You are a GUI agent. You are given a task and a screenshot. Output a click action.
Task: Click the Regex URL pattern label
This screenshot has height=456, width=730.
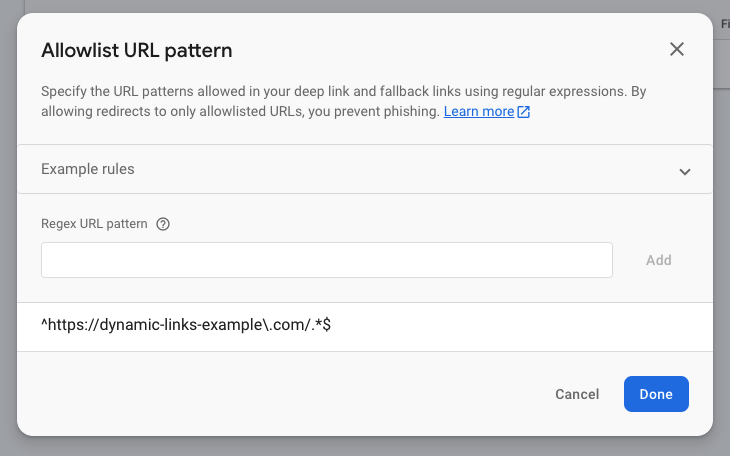(94, 224)
